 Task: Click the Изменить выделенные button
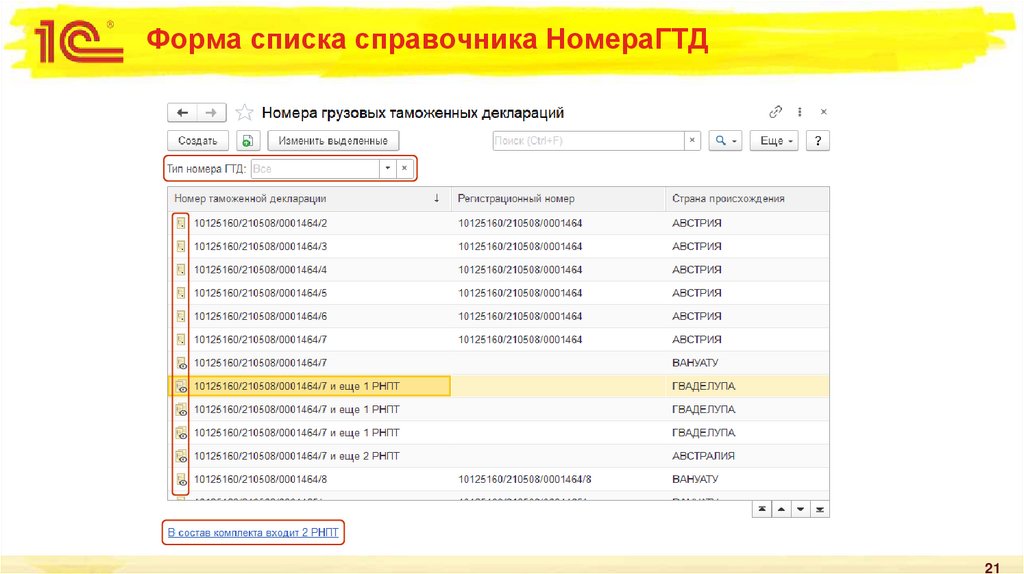click(334, 141)
